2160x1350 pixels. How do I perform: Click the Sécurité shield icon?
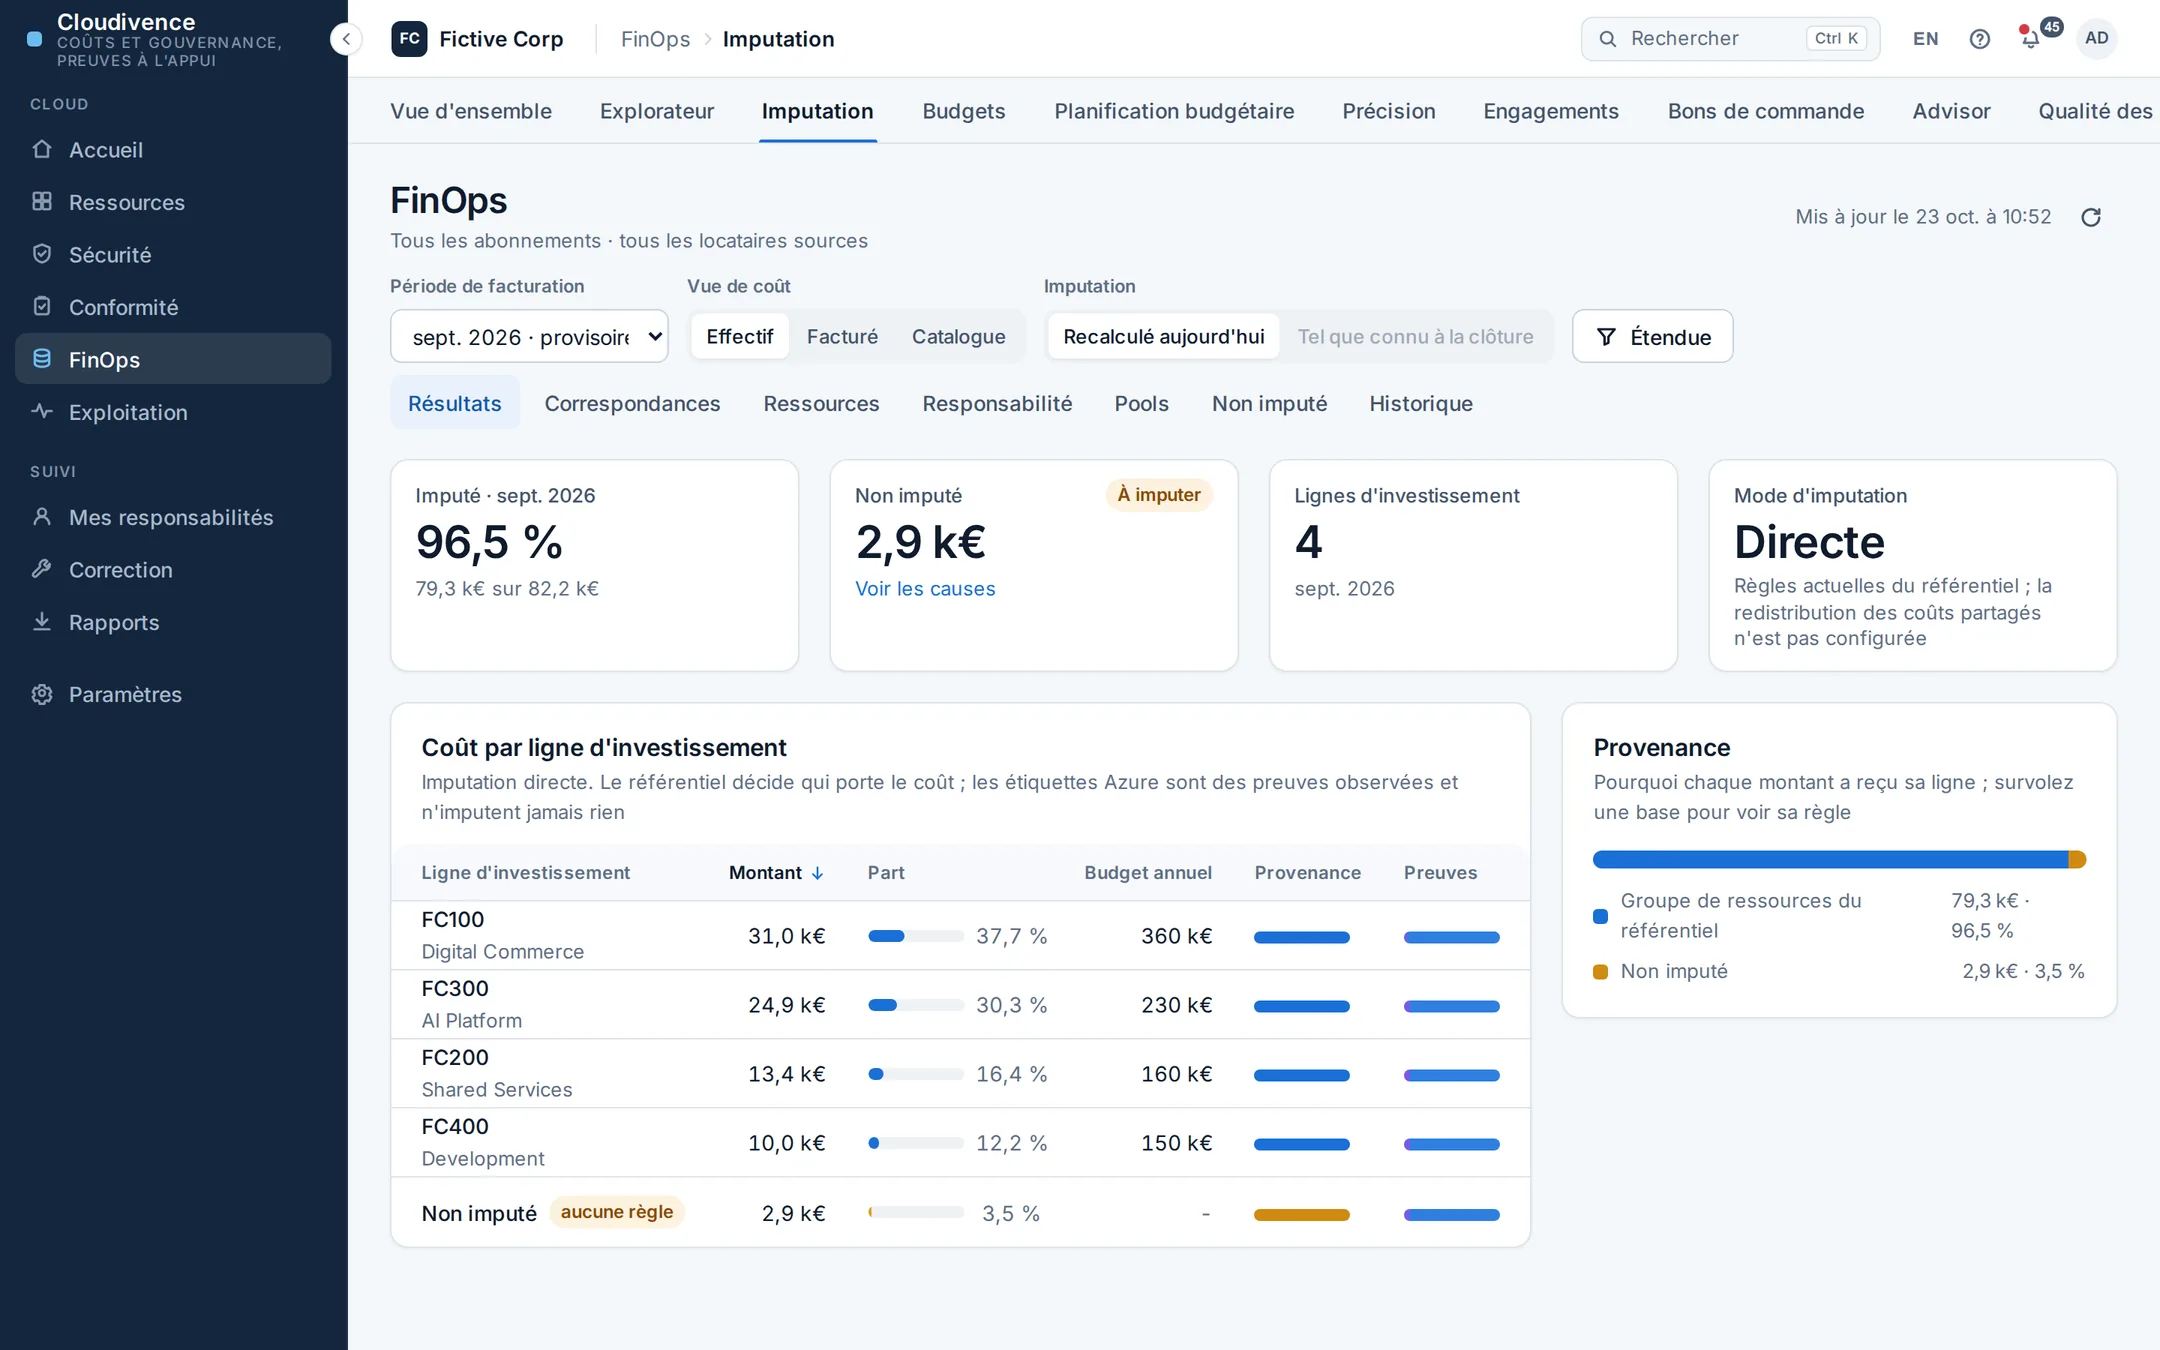tap(42, 254)
